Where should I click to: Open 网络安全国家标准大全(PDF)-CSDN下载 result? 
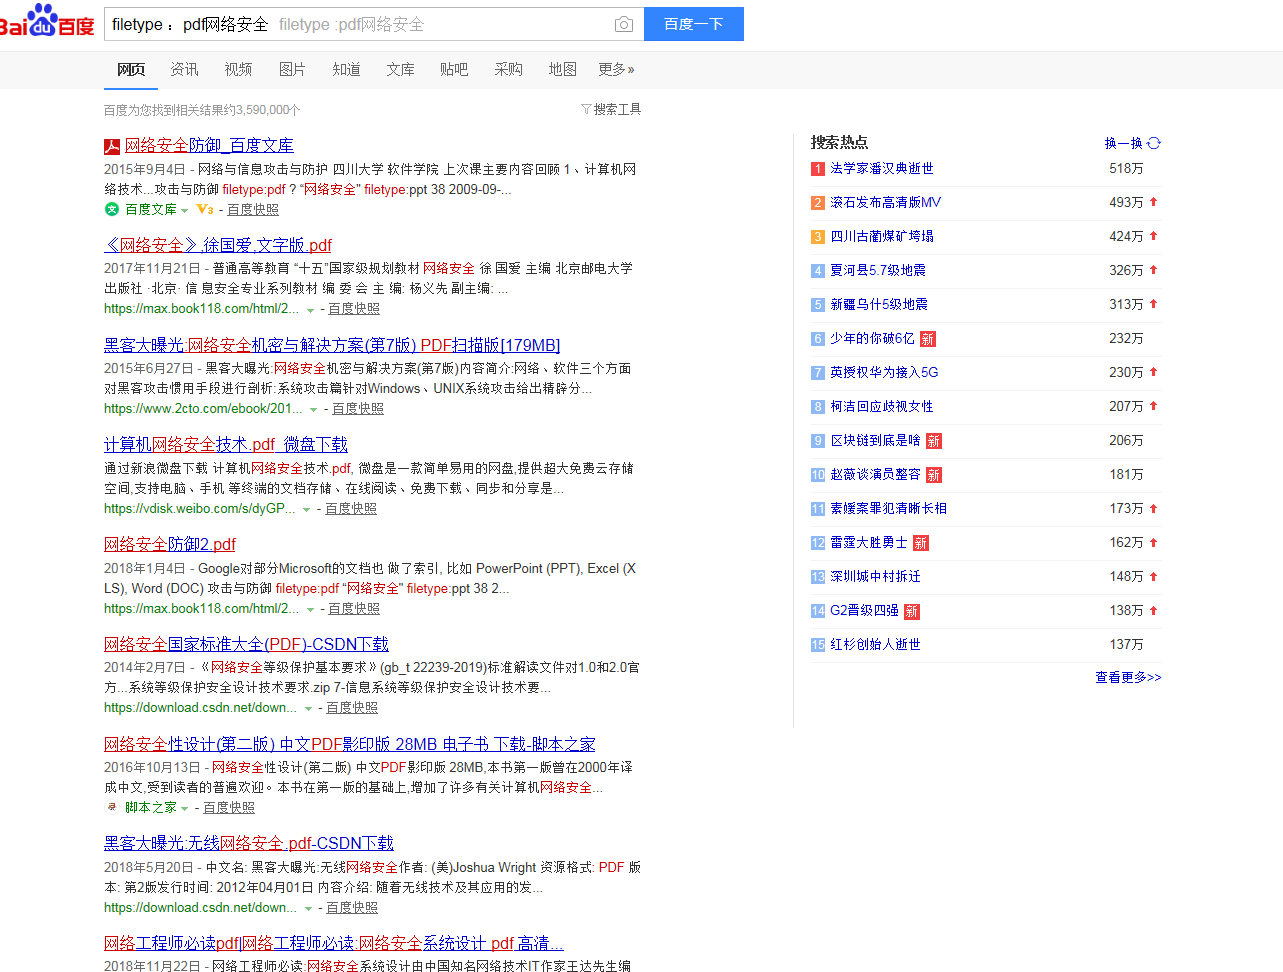[246, 644]
